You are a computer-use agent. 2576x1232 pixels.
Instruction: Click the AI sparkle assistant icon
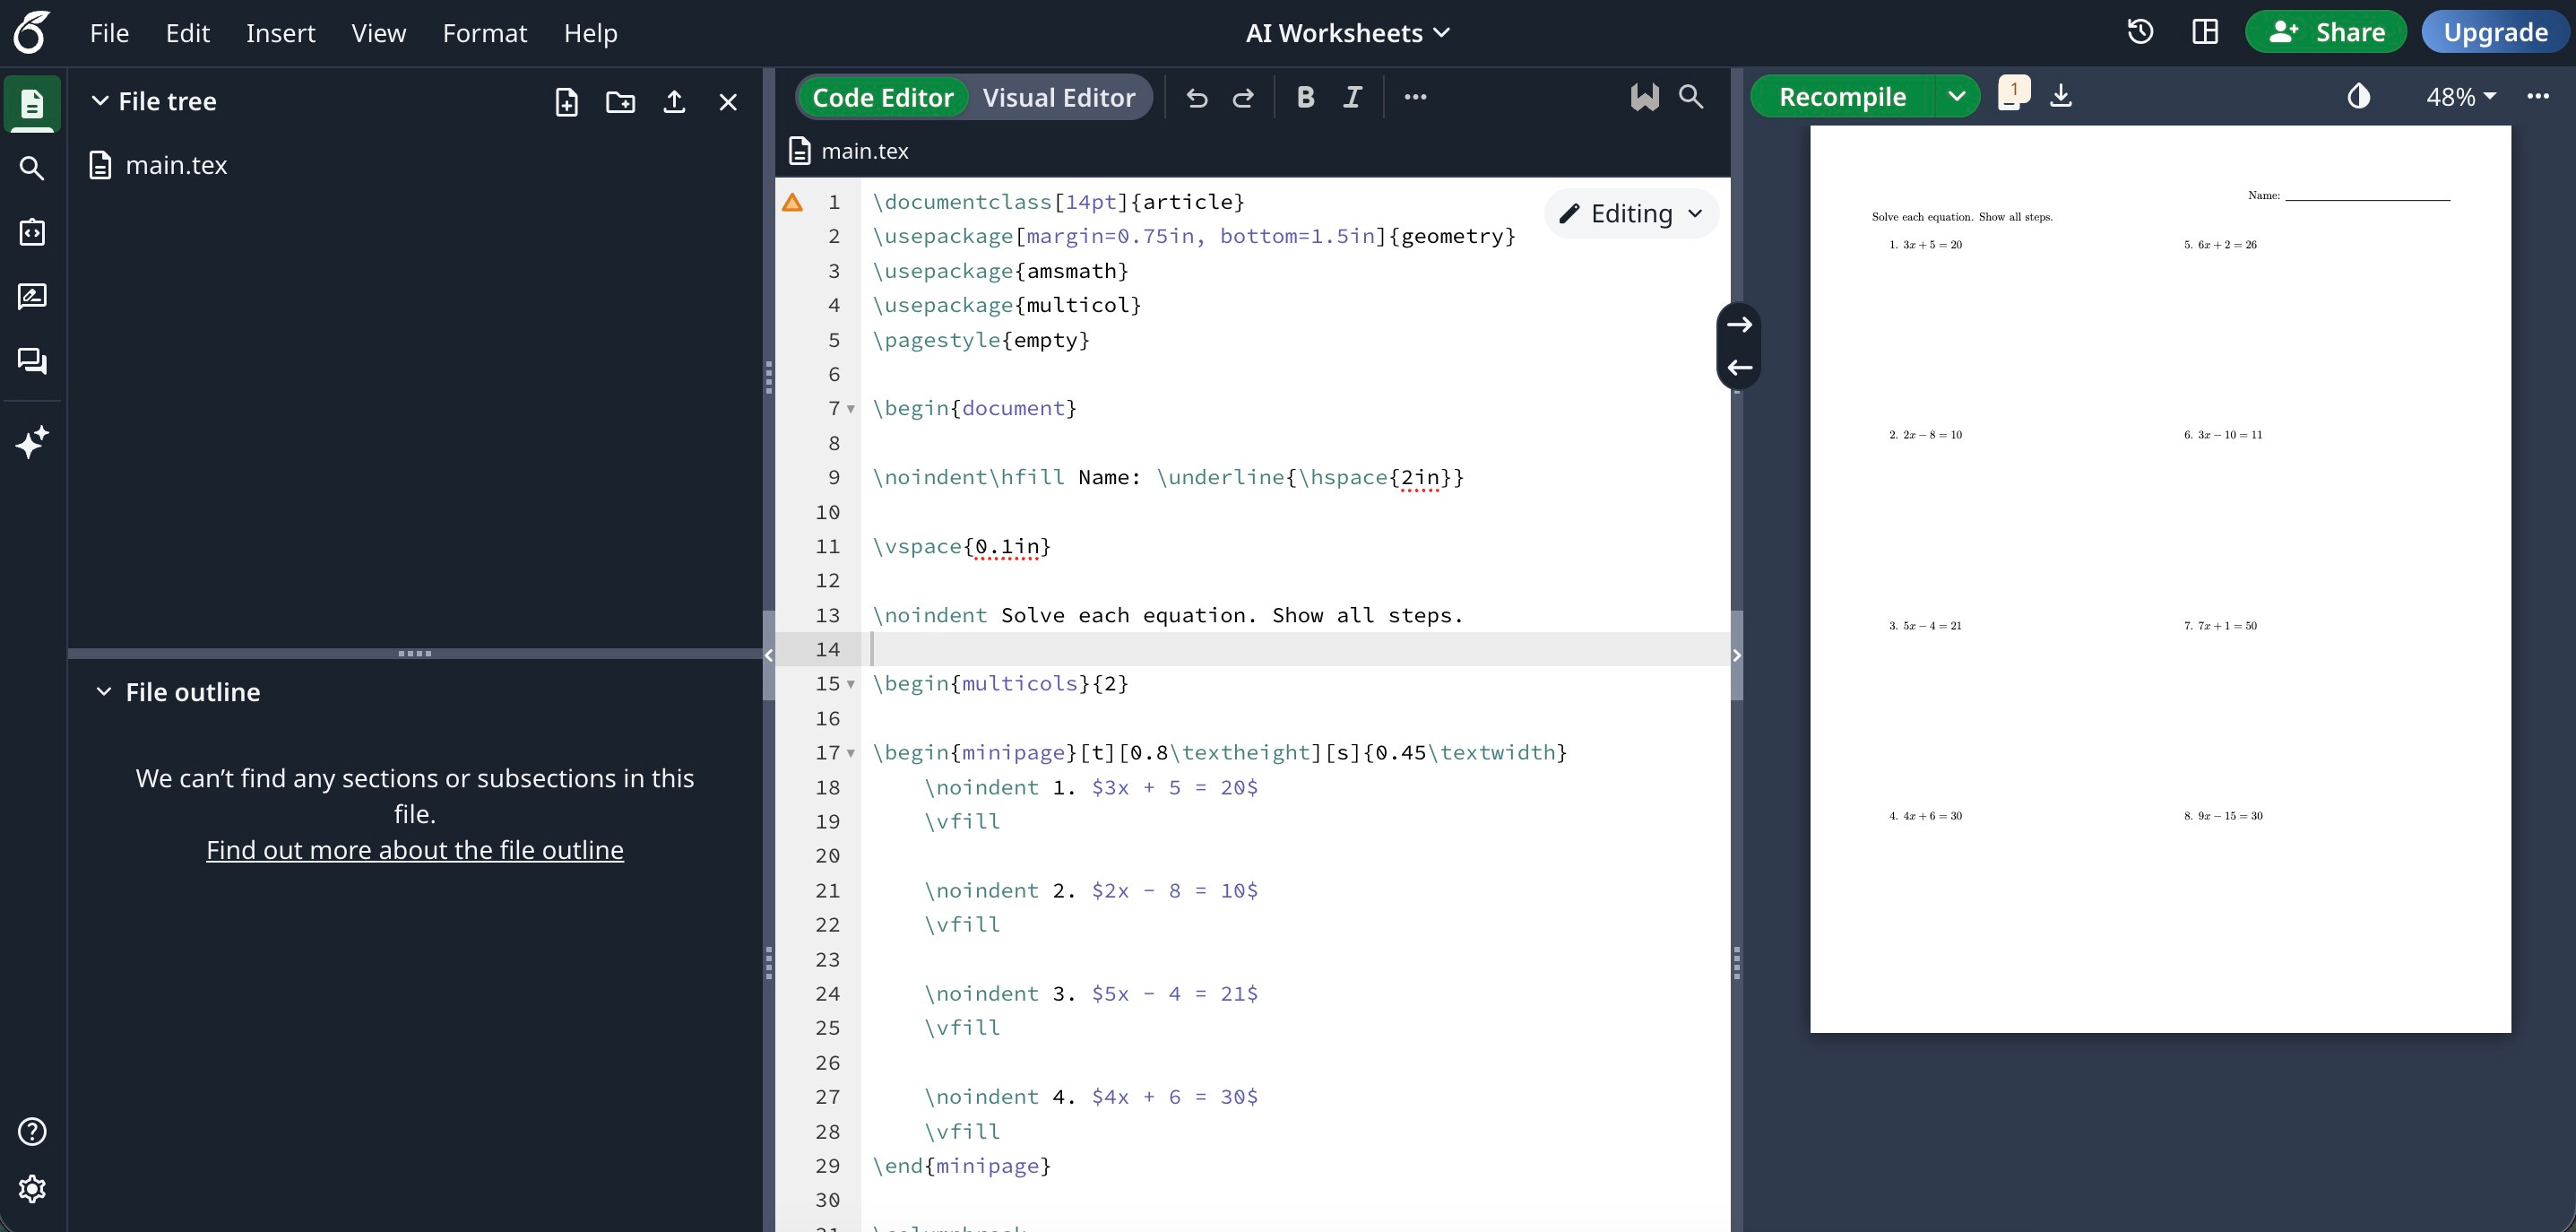coord(32,442)
